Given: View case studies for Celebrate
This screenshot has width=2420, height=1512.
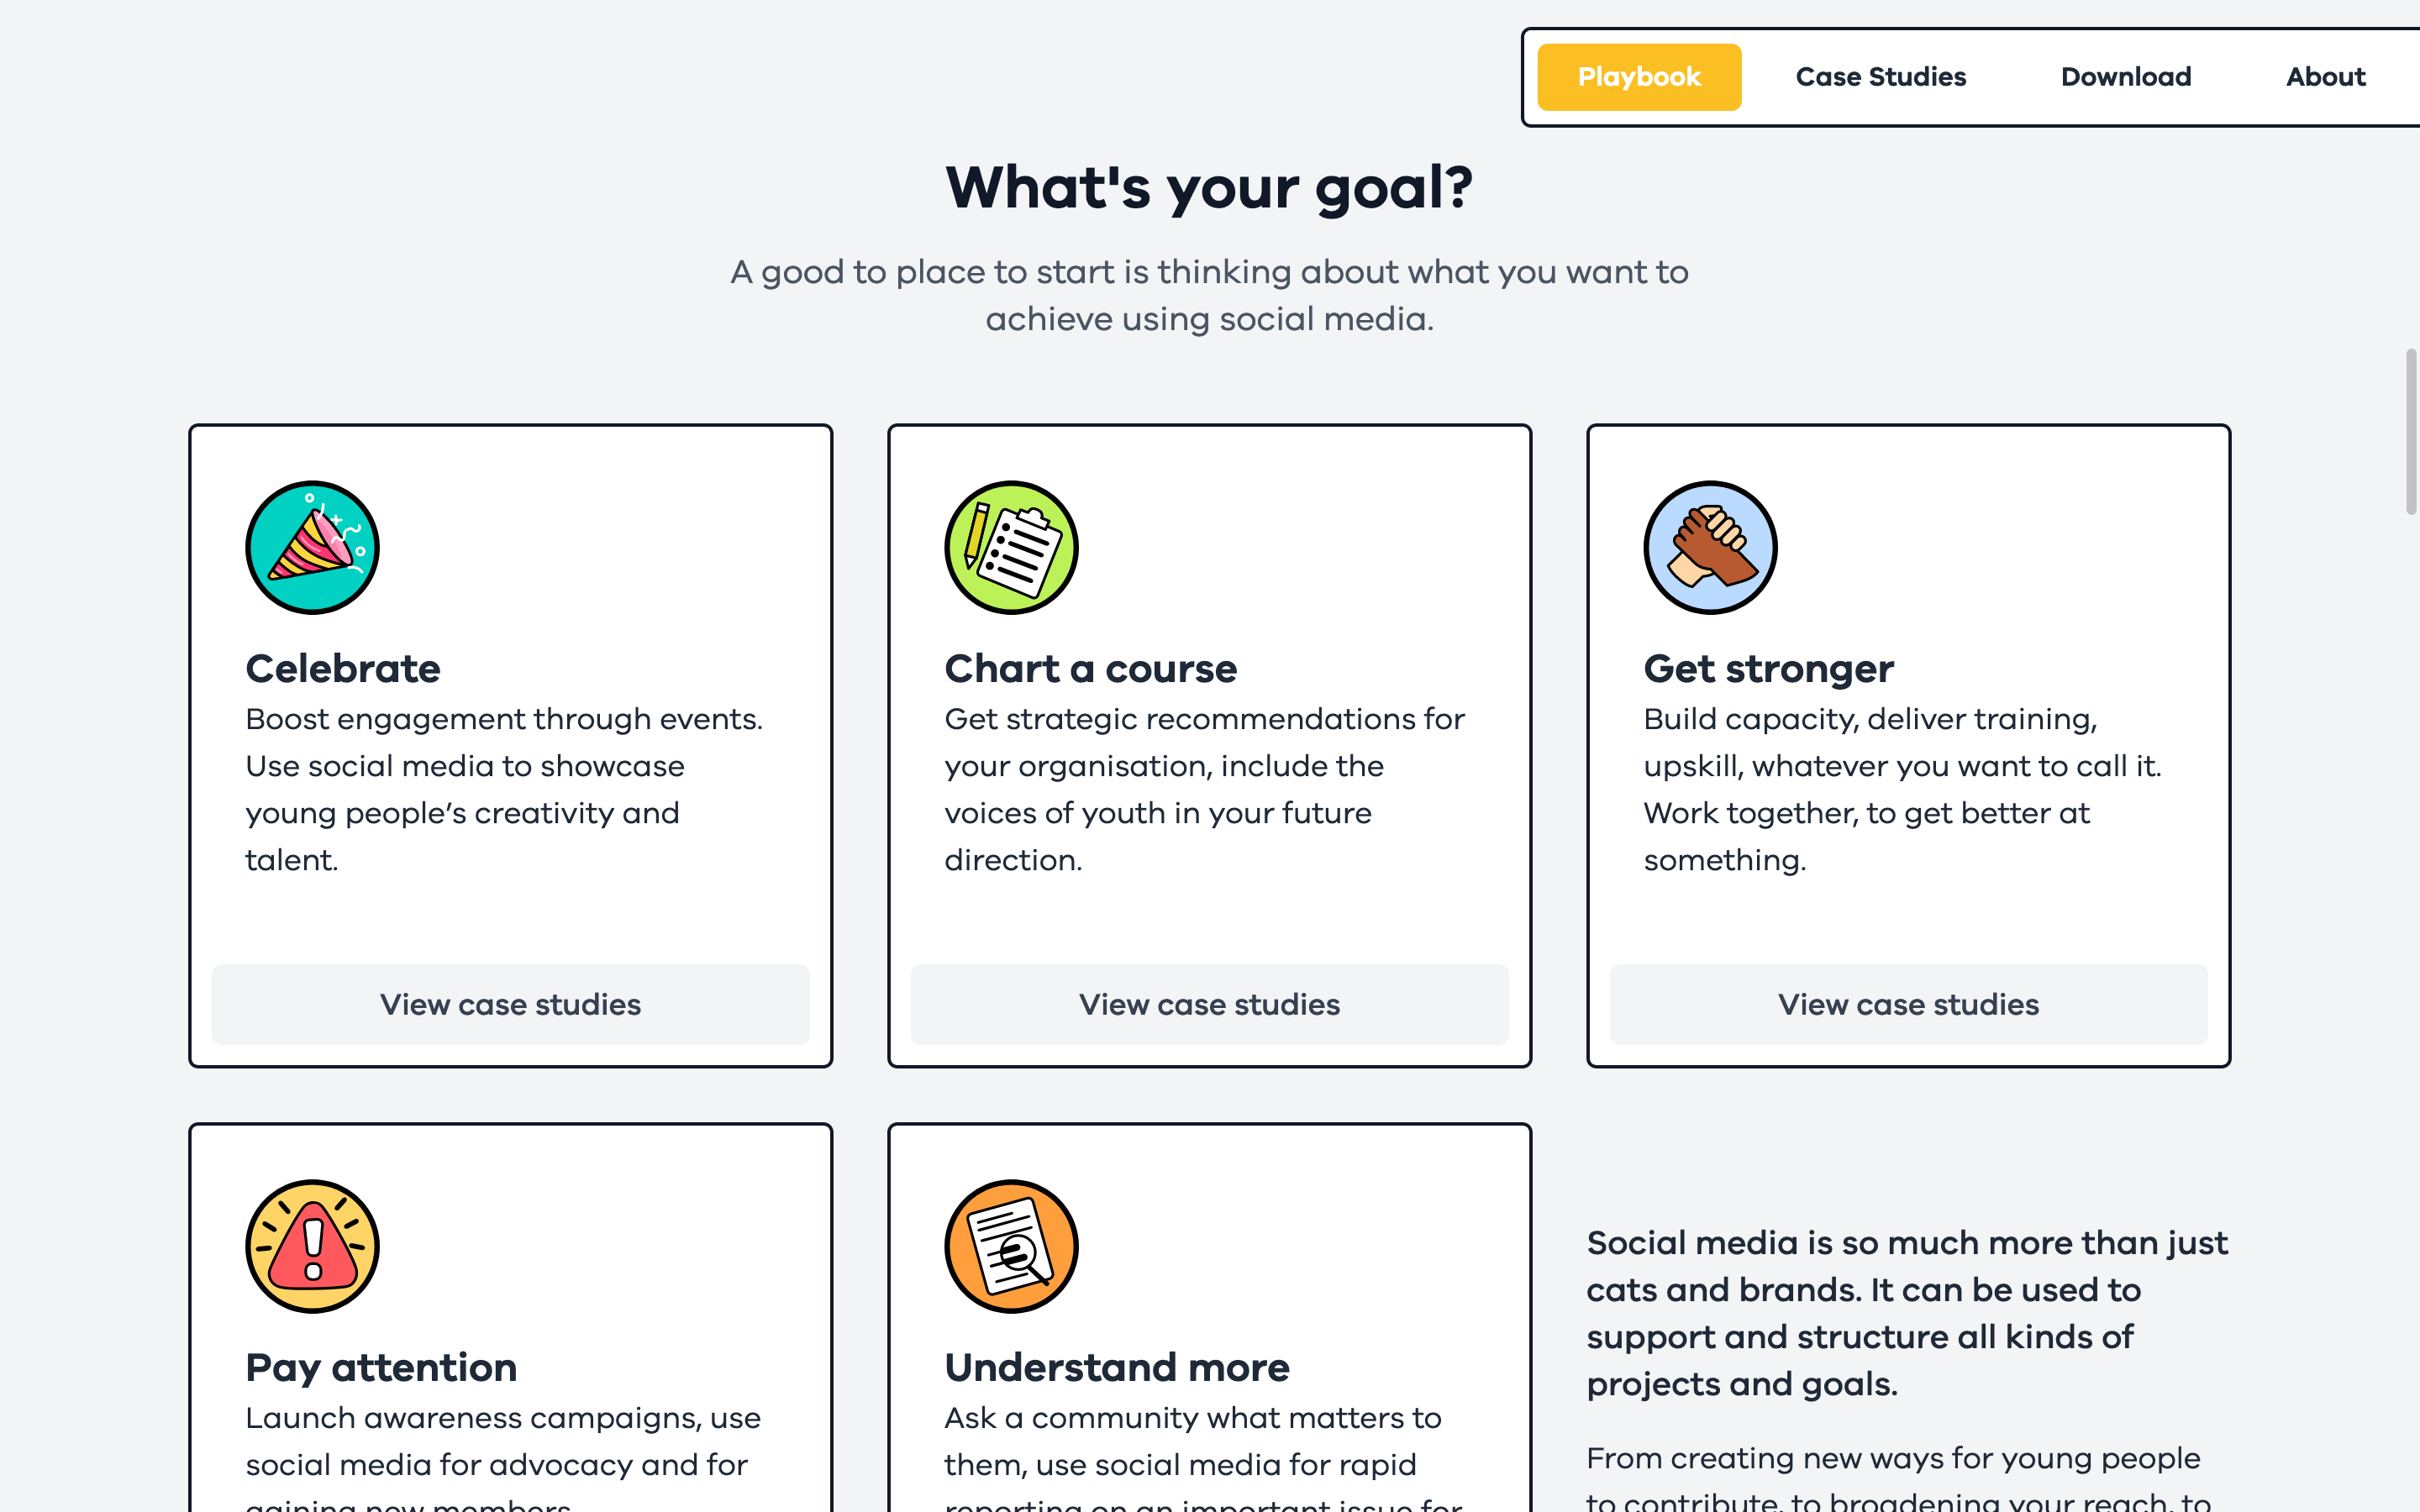Looking at the screenshot, I should pyautogui.click(x=510, y=1004).
